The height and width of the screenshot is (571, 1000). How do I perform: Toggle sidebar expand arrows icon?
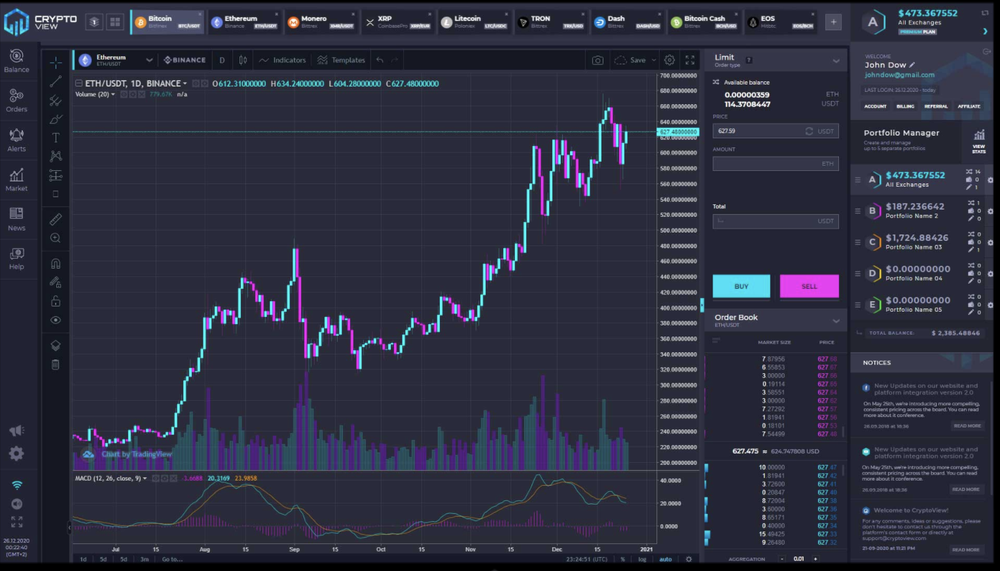coord(17,521)
